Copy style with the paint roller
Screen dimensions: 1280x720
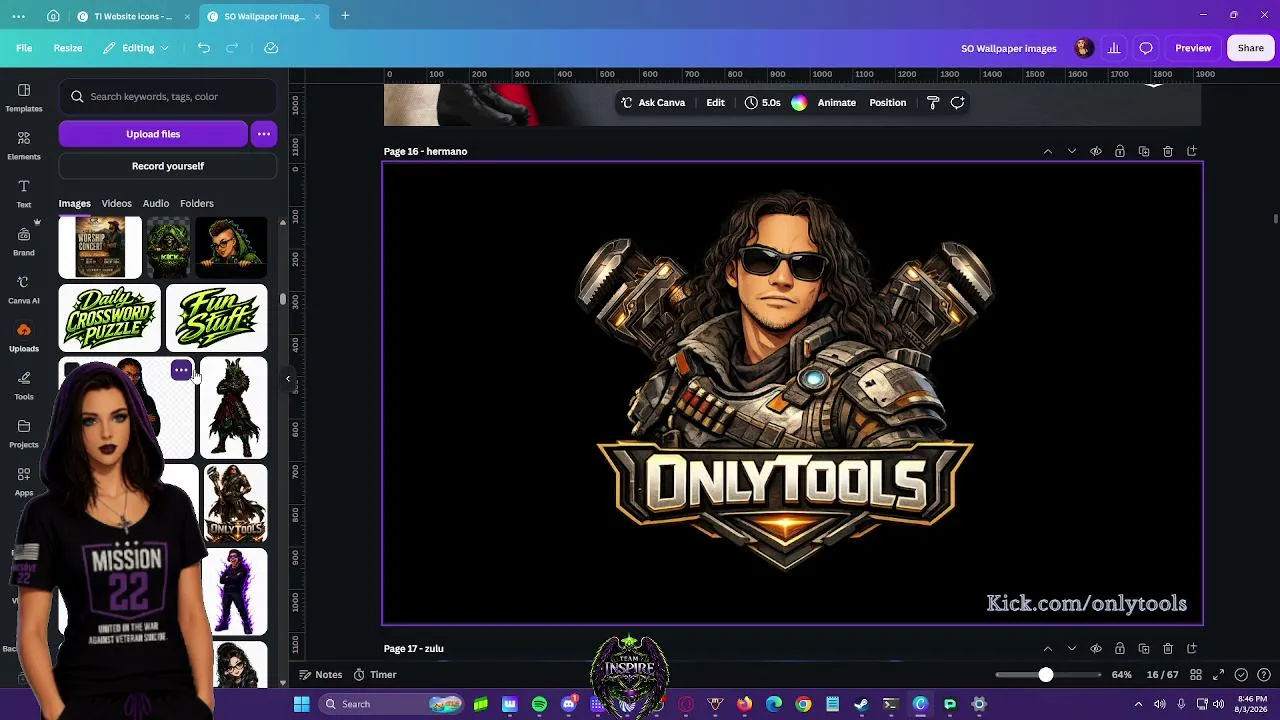click(x=933, y=102)
